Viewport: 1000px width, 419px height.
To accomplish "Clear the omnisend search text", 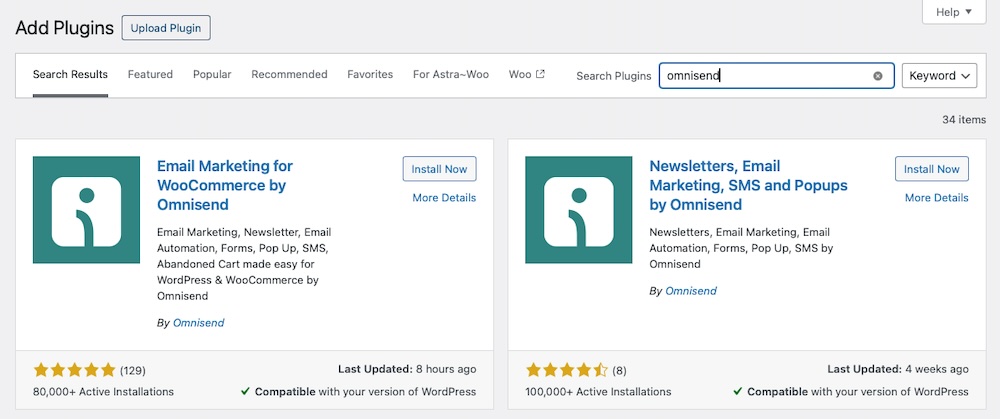I will [878, 76].
